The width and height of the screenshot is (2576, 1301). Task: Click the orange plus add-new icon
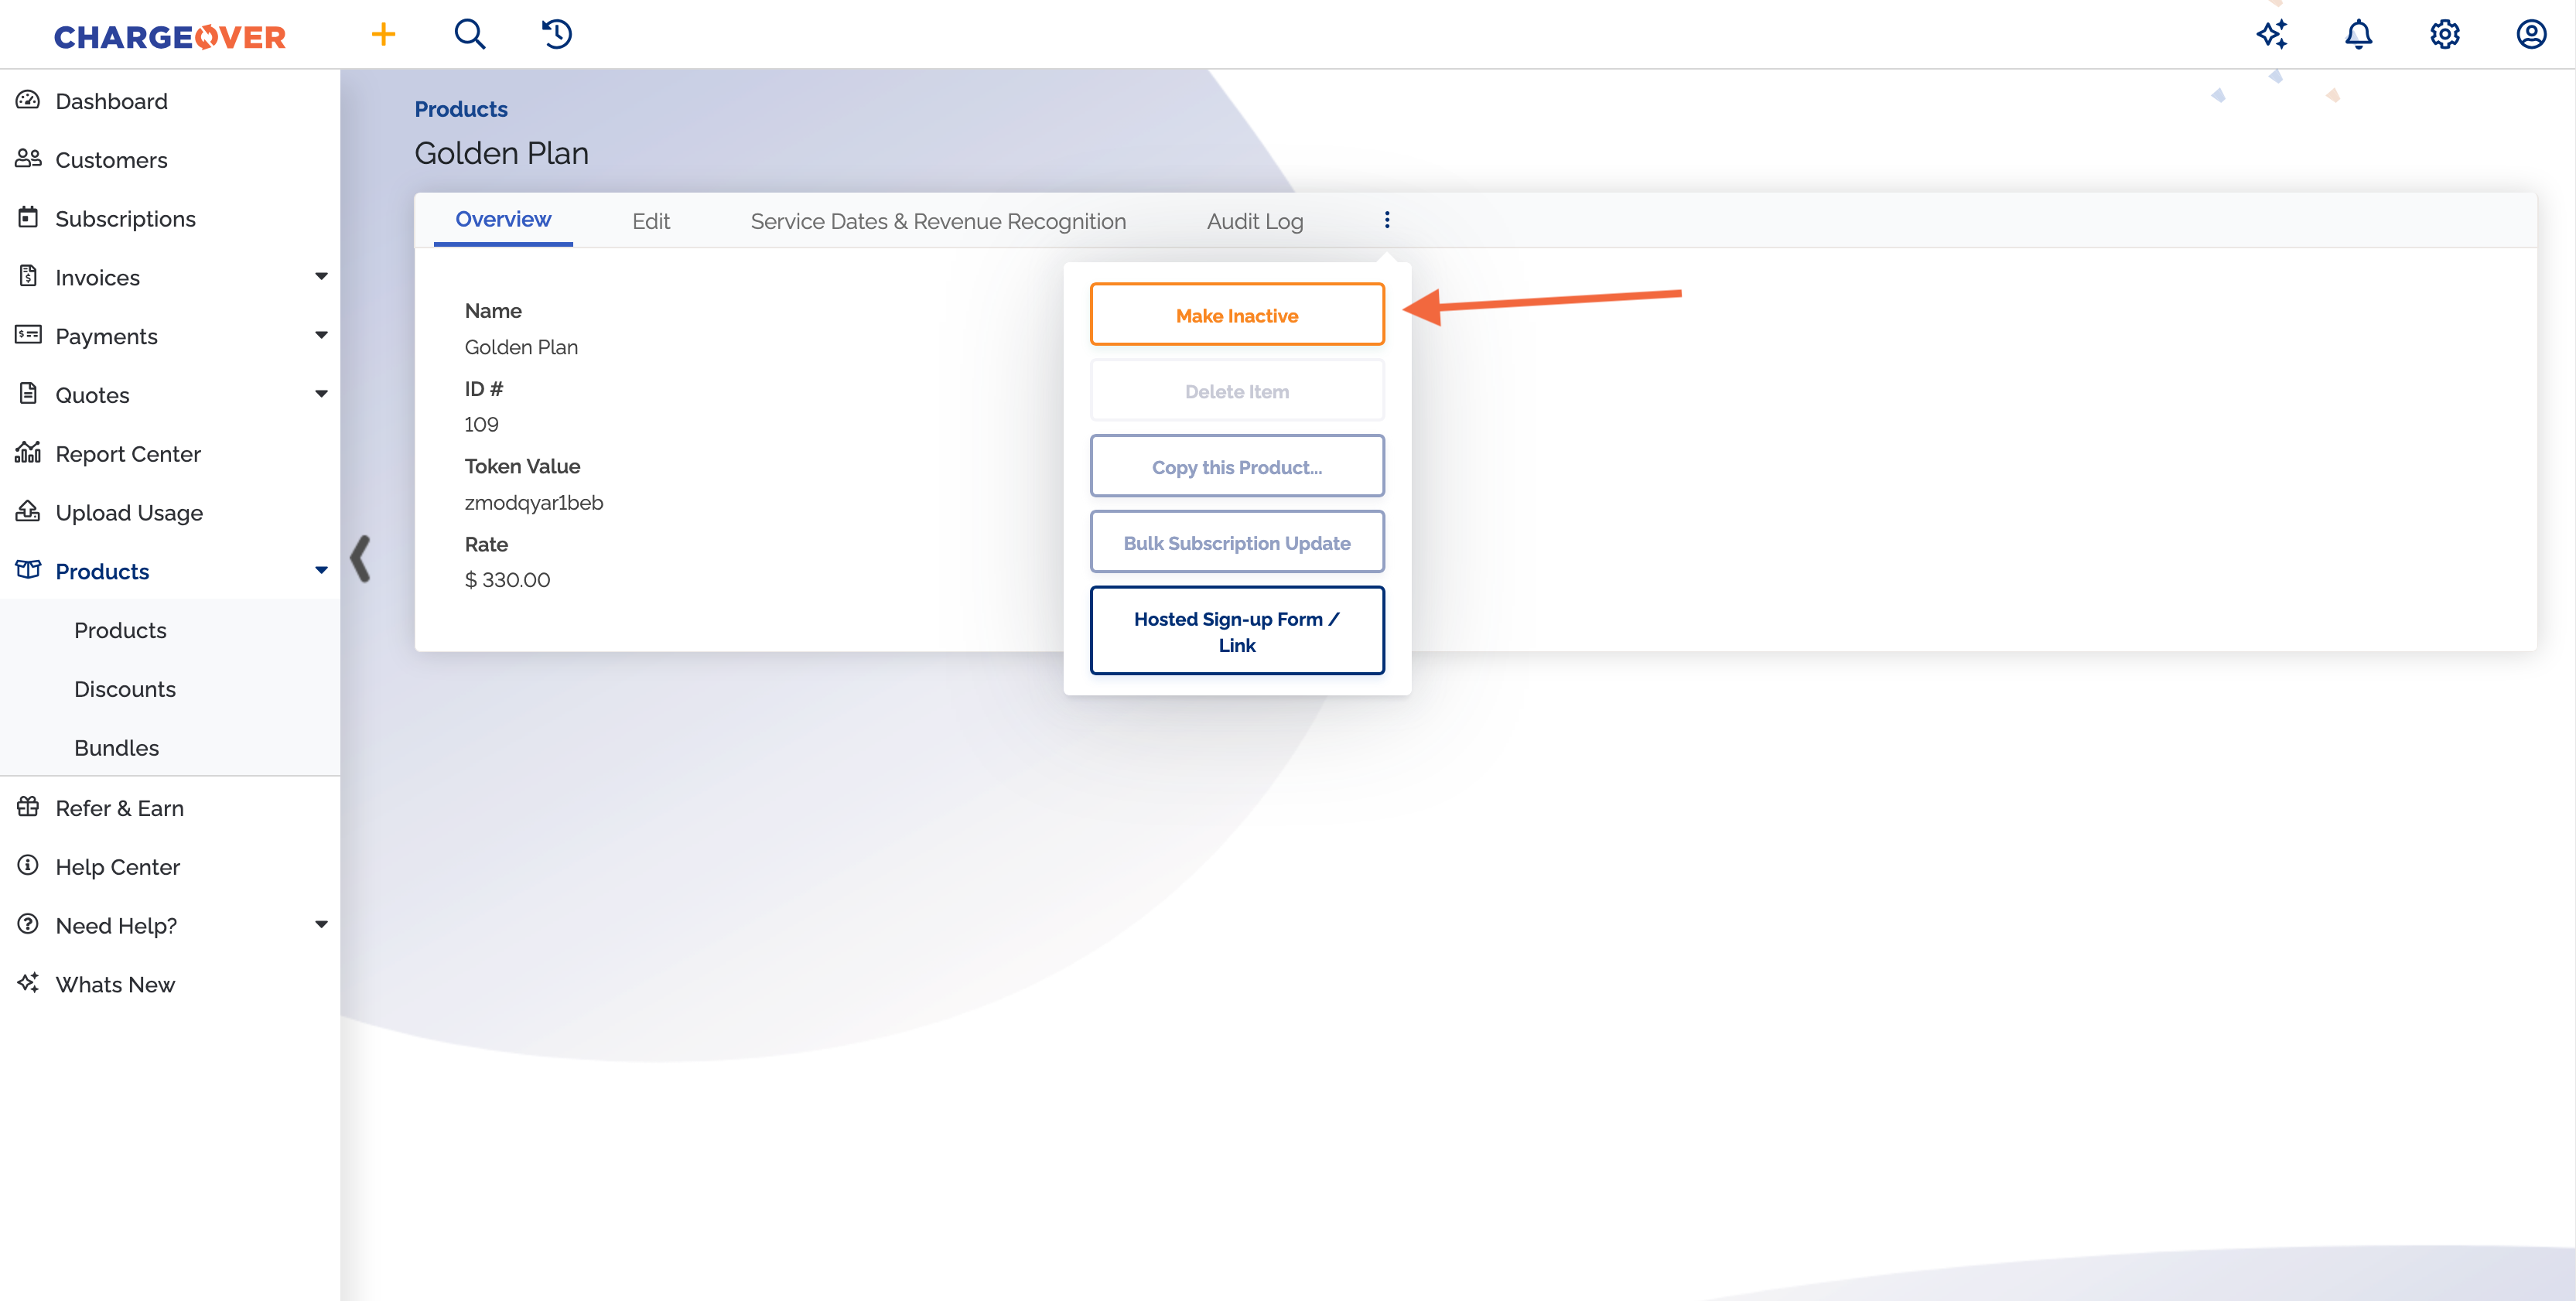[383, 35]
